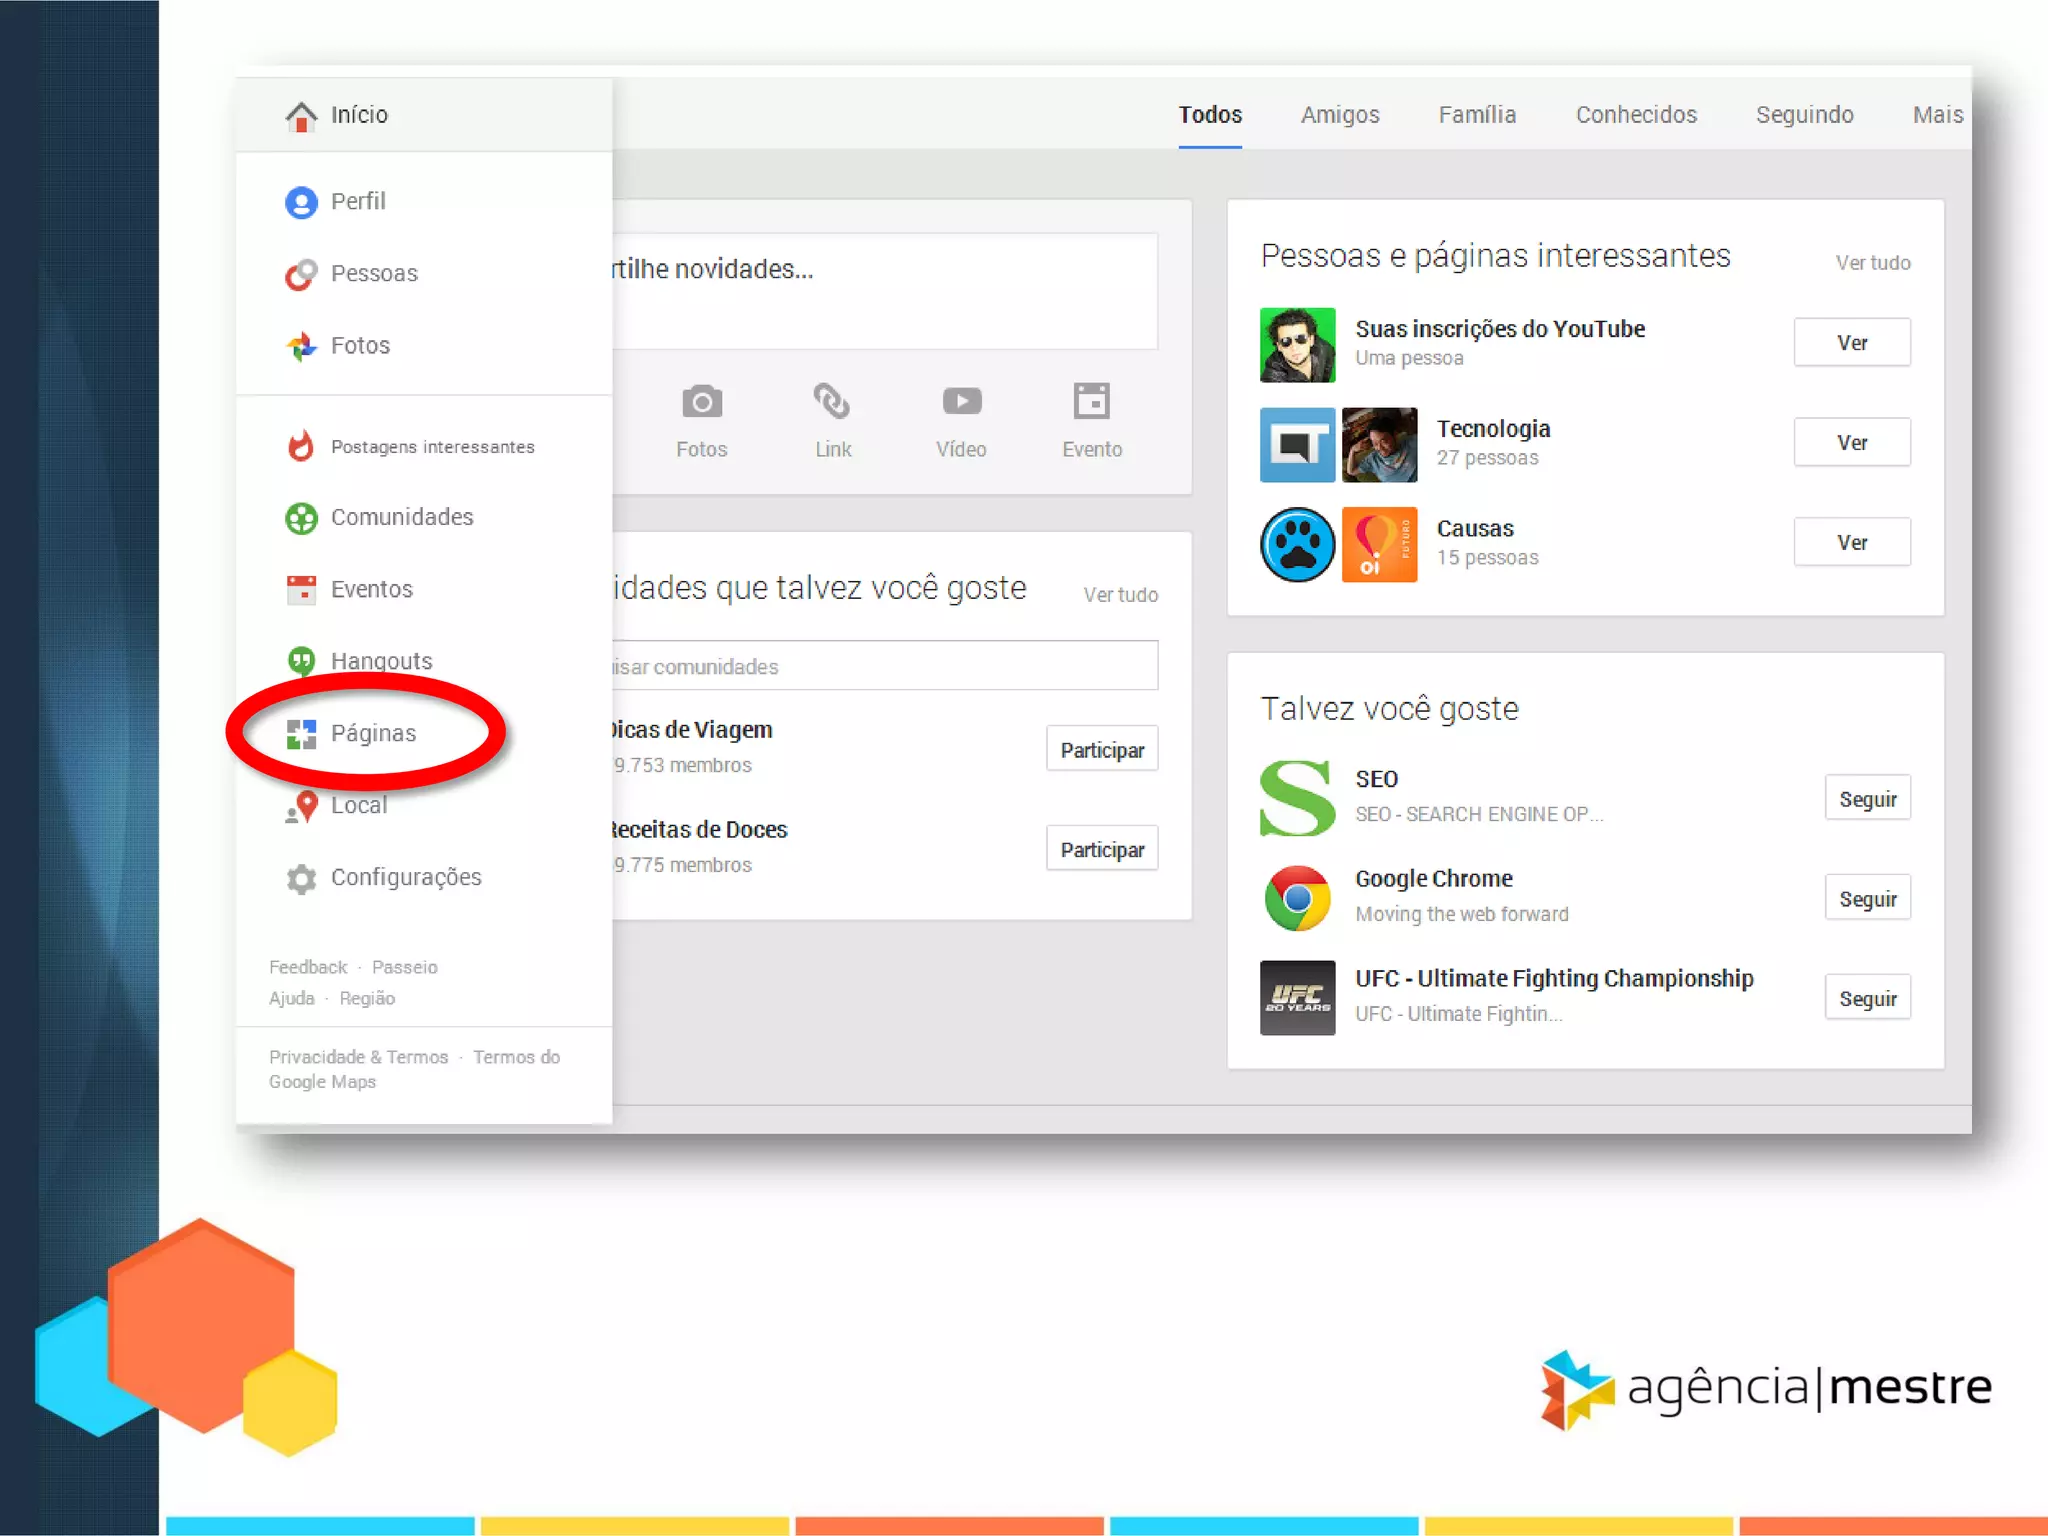Screen dimensions: 2048x1536
Task: Open the Mais circles dropdown
Action: (1937, 115)
